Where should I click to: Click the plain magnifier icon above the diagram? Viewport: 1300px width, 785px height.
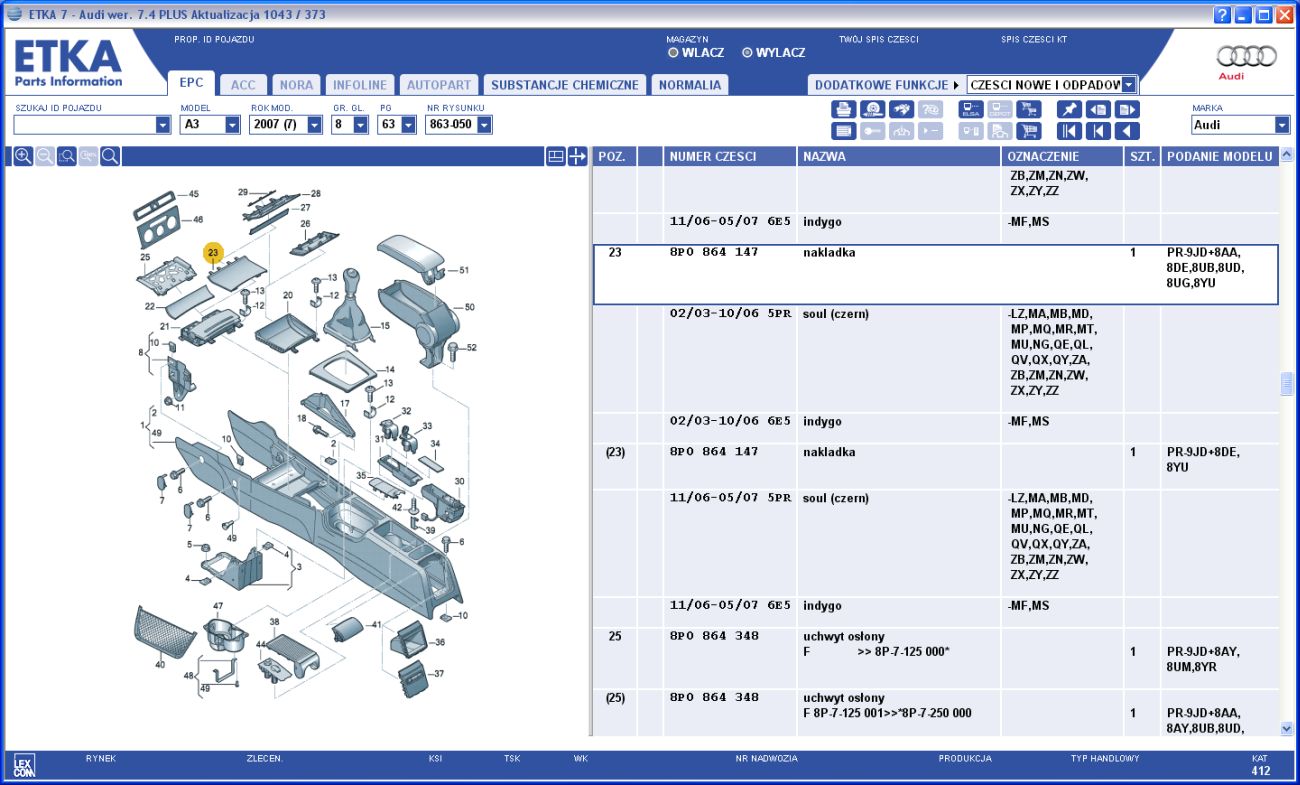(111, 156)
